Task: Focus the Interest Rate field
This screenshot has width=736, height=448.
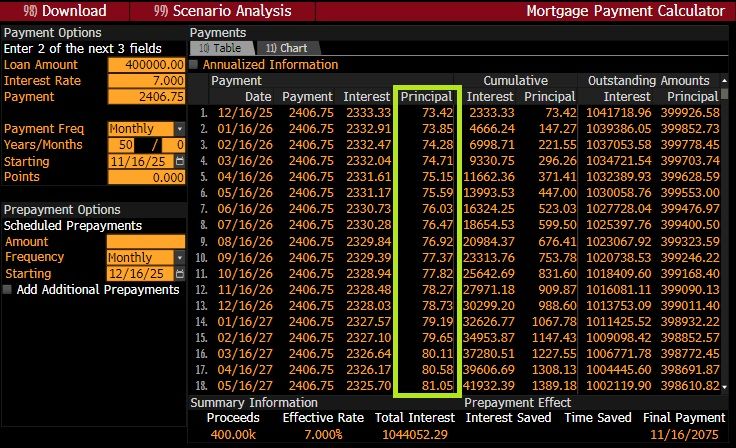Action: pos(146,80)
